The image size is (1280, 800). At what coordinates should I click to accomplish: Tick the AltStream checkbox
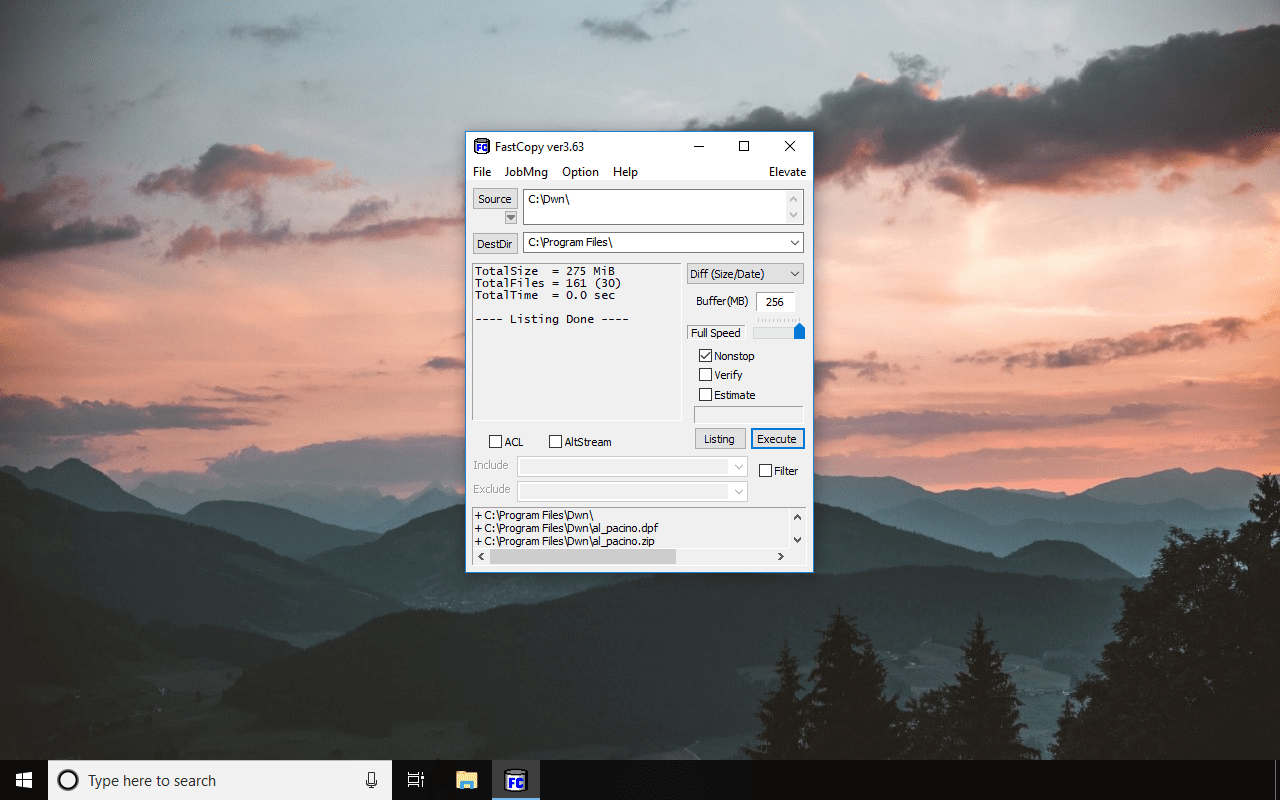coord(555,442)
